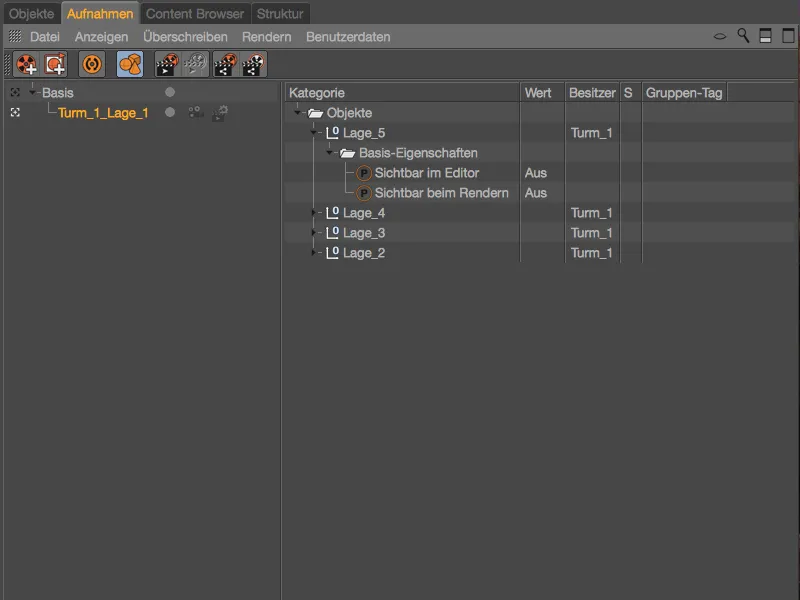Image resolution: width=800 pixels, height=600 pixels.
Task: Click the toolbar grip handle beside the icons
Action: (x=7, y=64)
